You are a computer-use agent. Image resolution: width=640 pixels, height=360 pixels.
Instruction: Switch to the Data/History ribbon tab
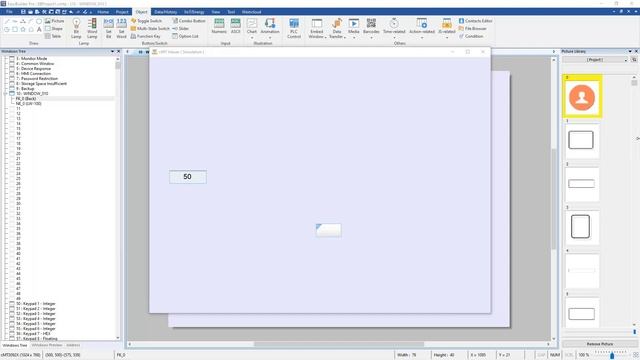165,12
